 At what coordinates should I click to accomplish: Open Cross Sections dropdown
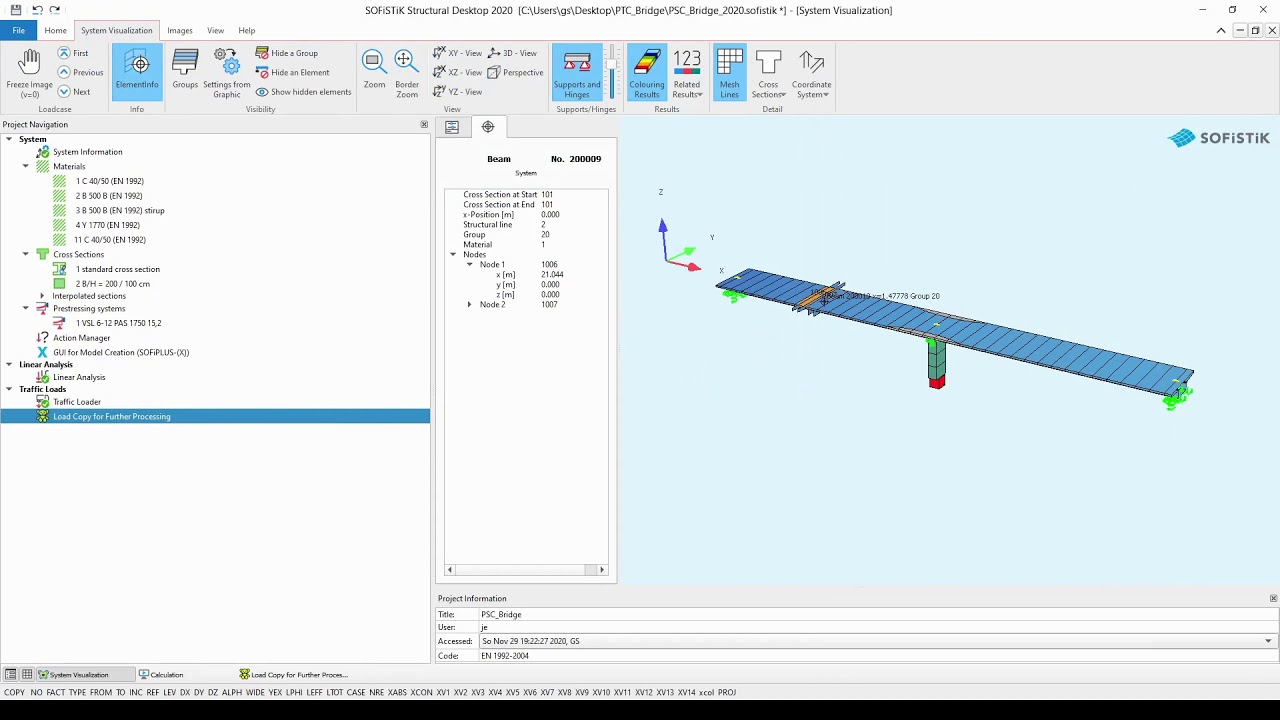tap(768, 73)
